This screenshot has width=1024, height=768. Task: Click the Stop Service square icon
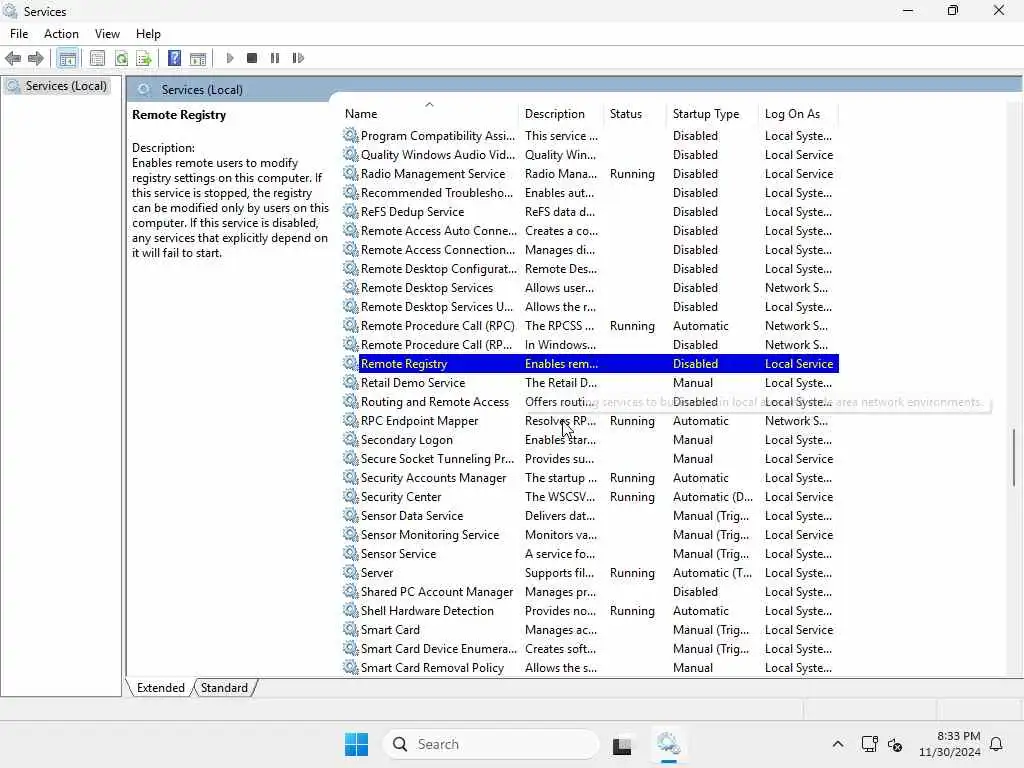(252, 58)
